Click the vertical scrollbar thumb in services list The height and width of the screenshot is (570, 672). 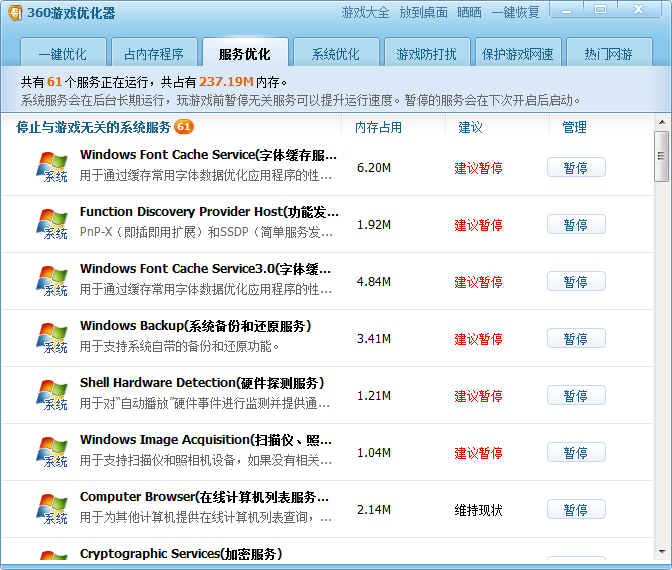click(661, 159)
